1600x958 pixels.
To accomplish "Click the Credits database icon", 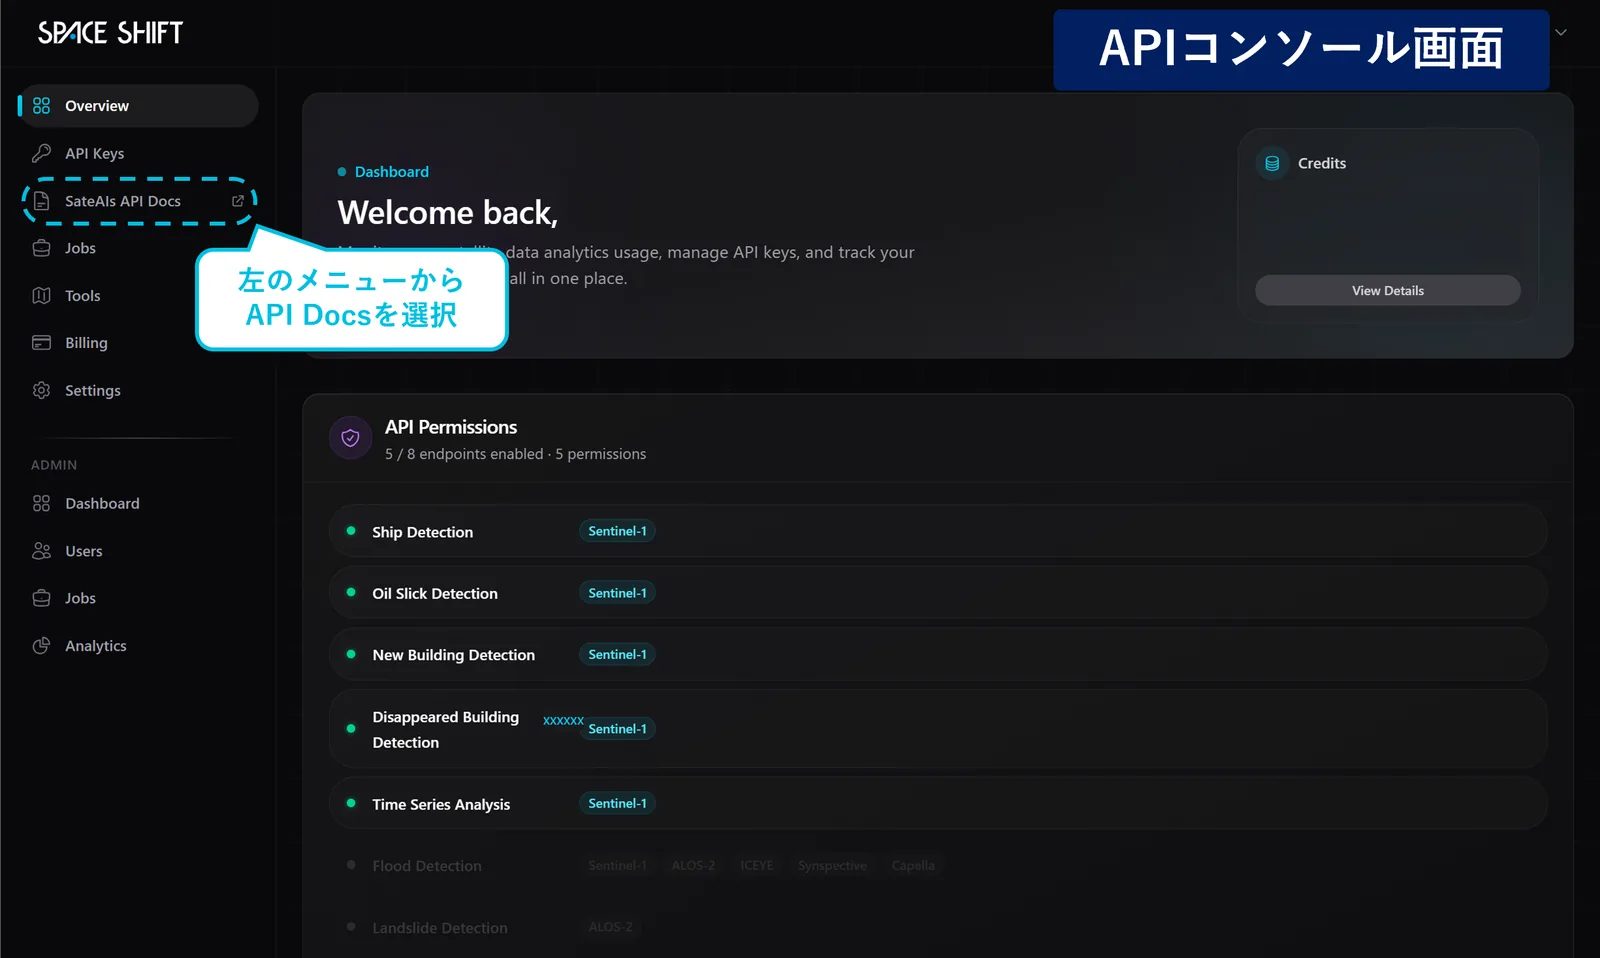I will click(x=1272, y=163).
